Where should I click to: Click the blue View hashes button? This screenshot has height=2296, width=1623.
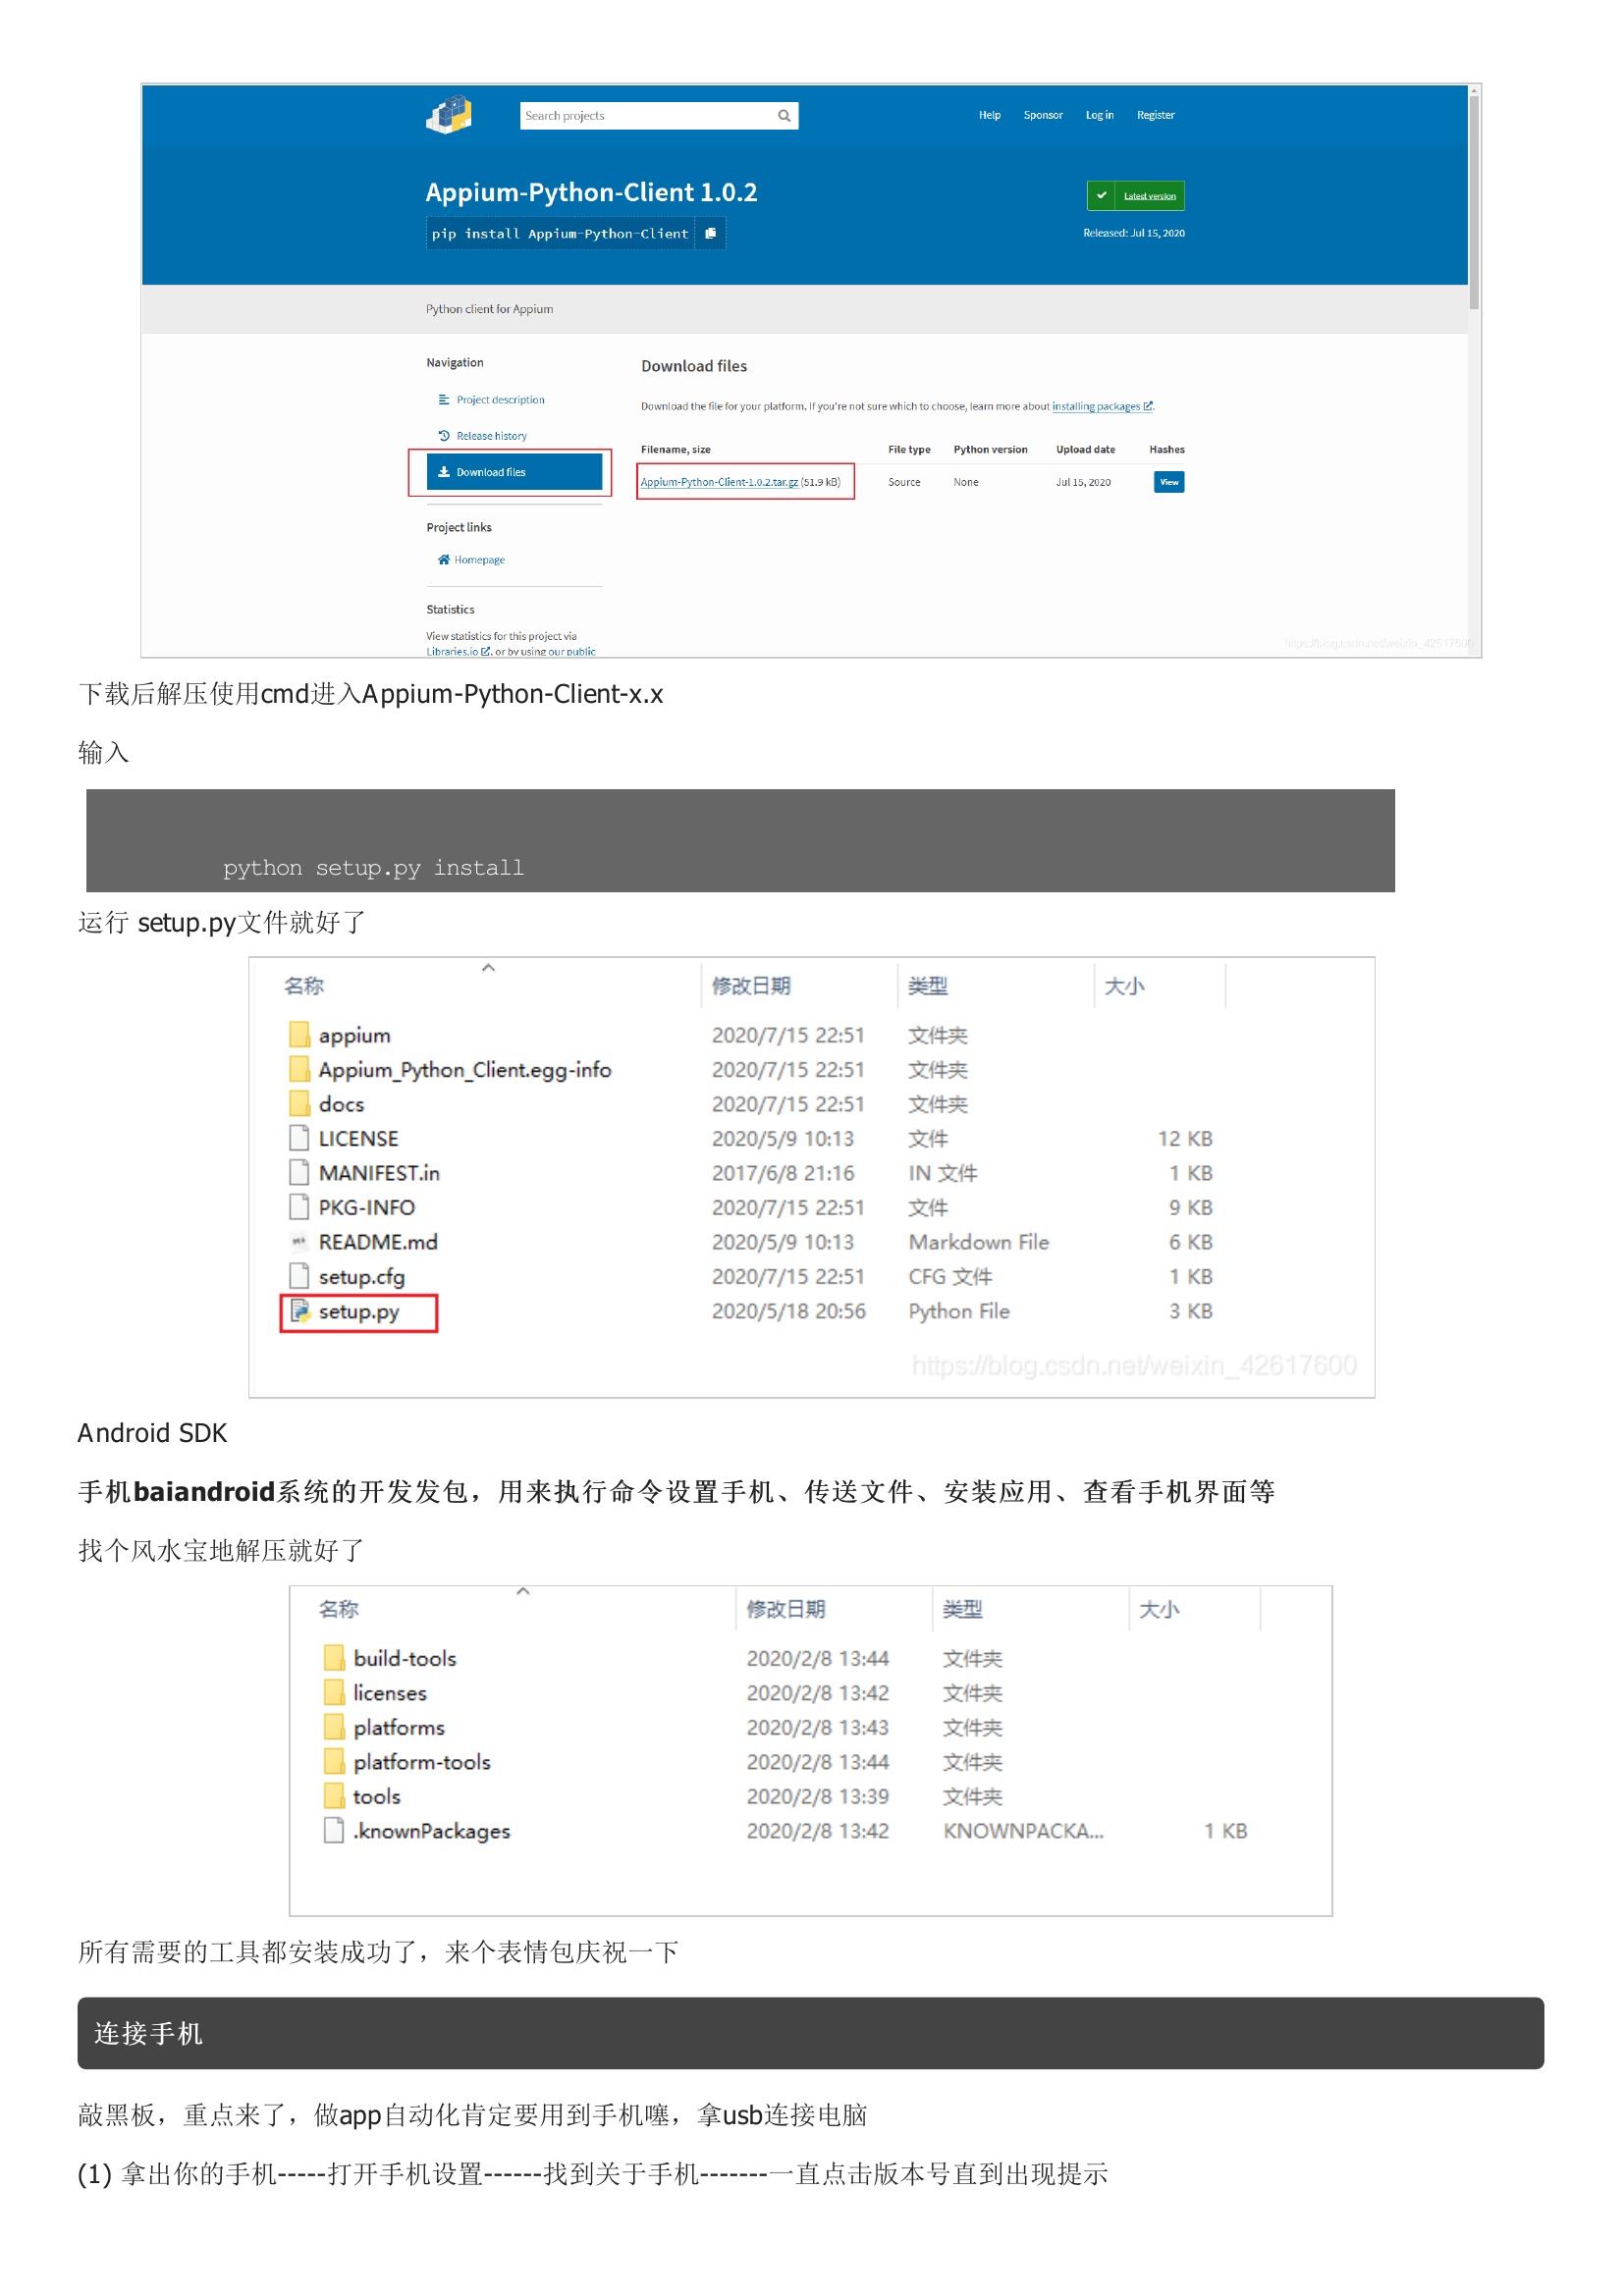coord(1168,482)
